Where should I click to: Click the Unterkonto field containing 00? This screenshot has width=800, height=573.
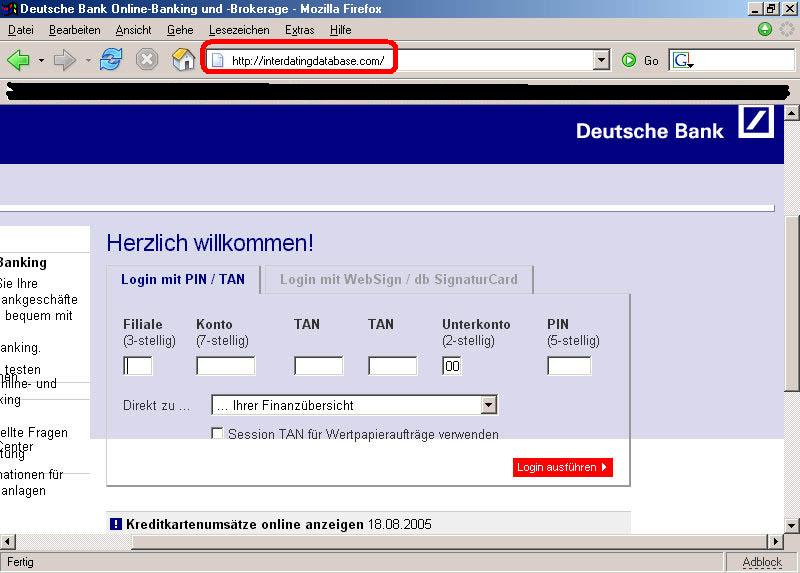pos(452,366)
